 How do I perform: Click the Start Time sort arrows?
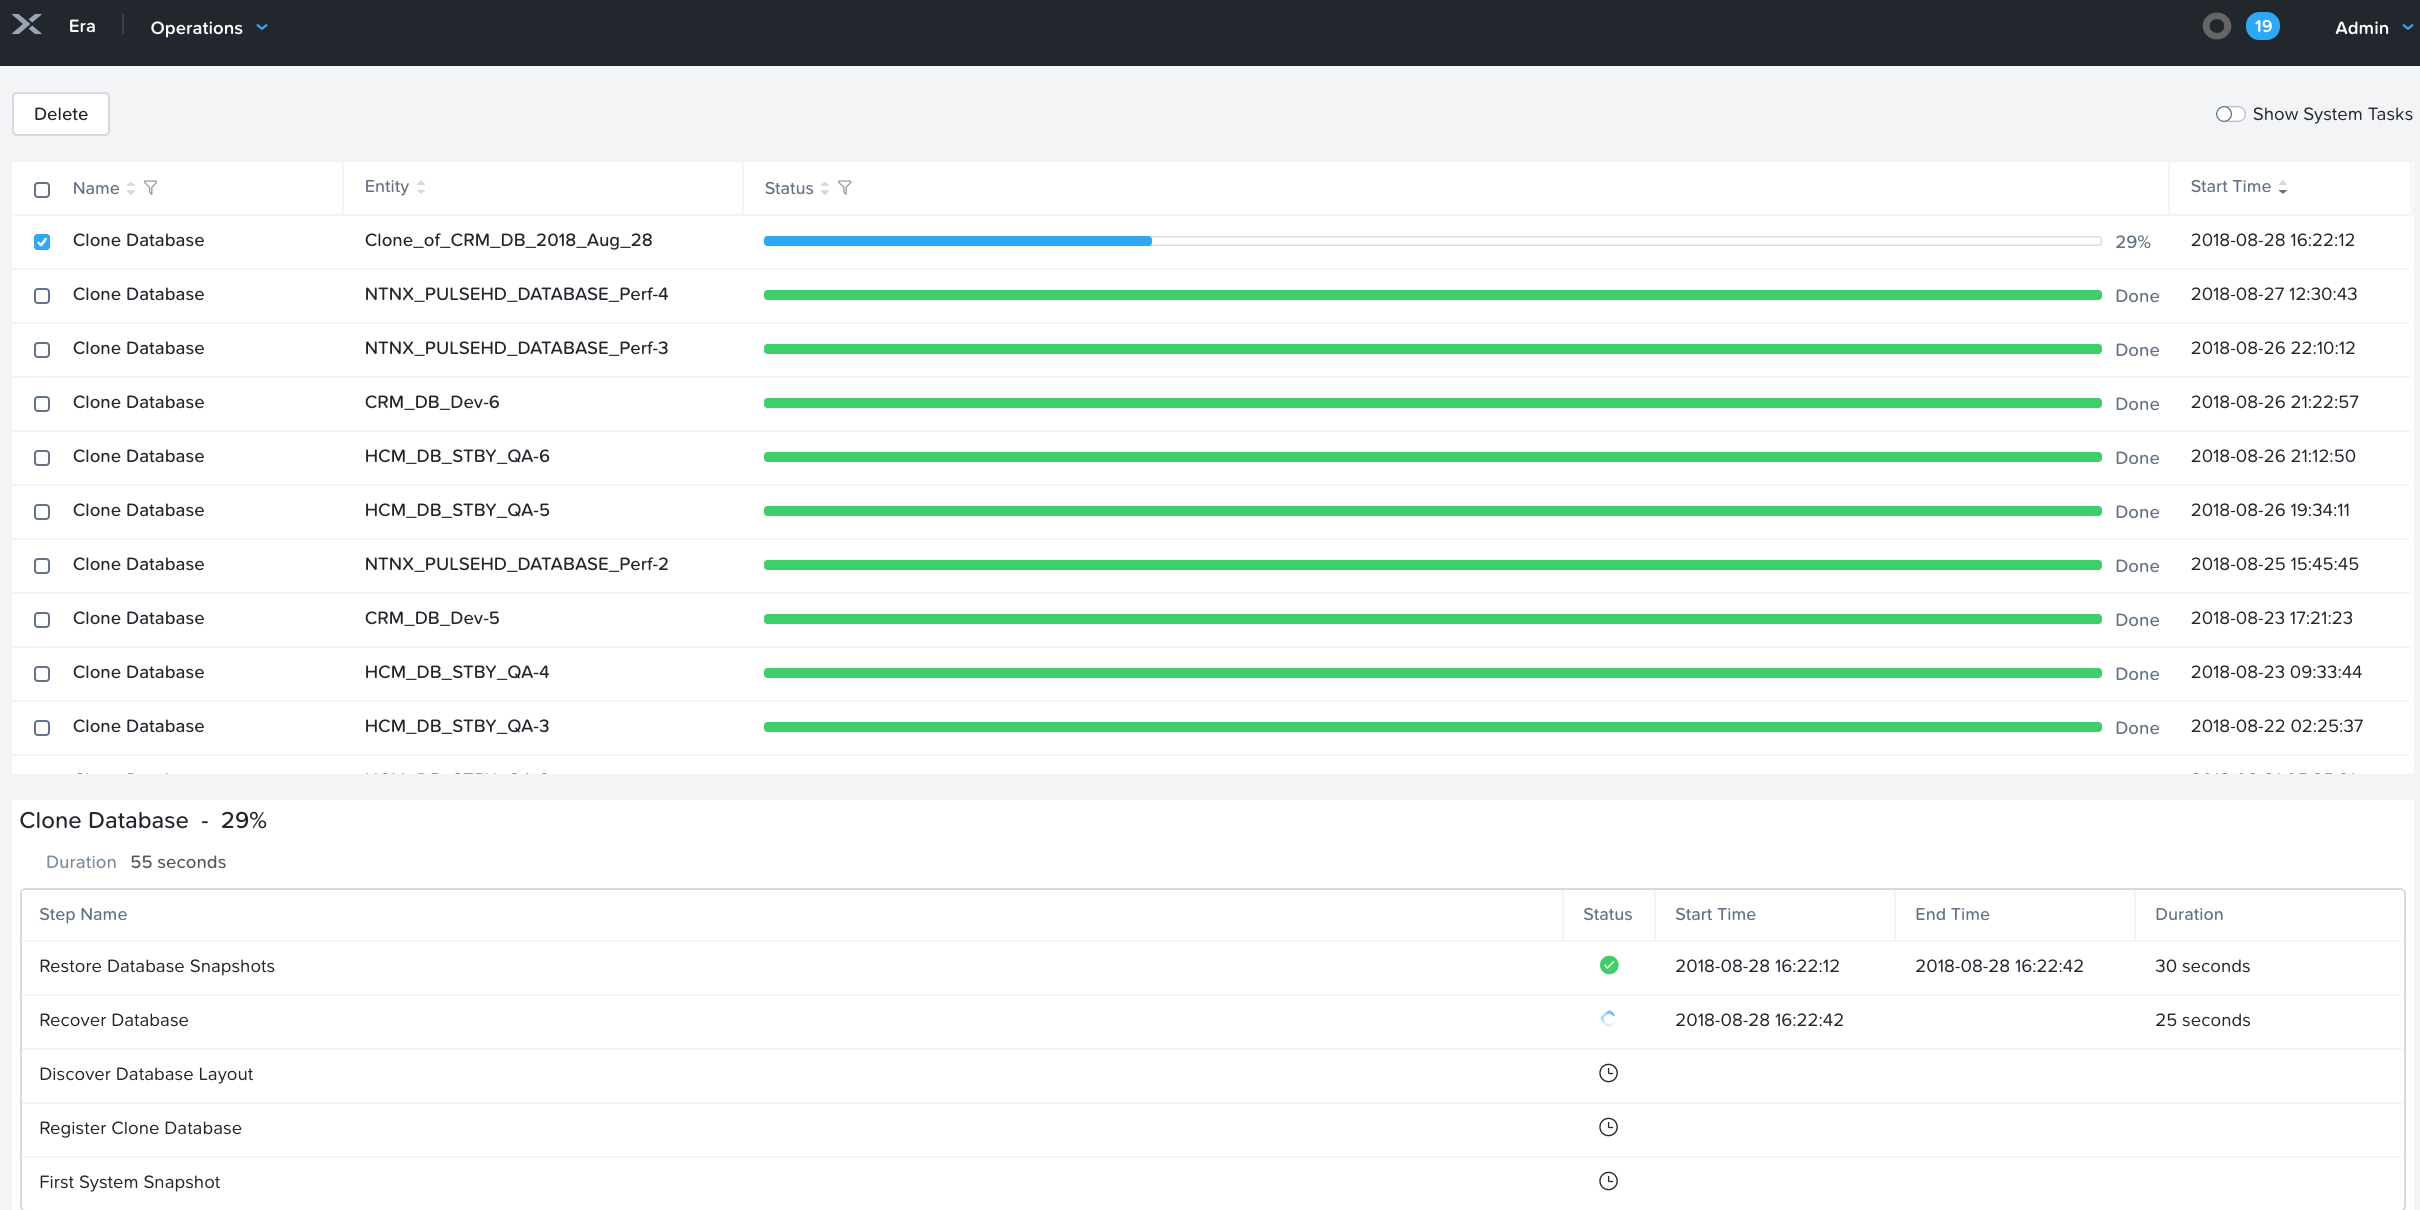[x=2283, y=187]
